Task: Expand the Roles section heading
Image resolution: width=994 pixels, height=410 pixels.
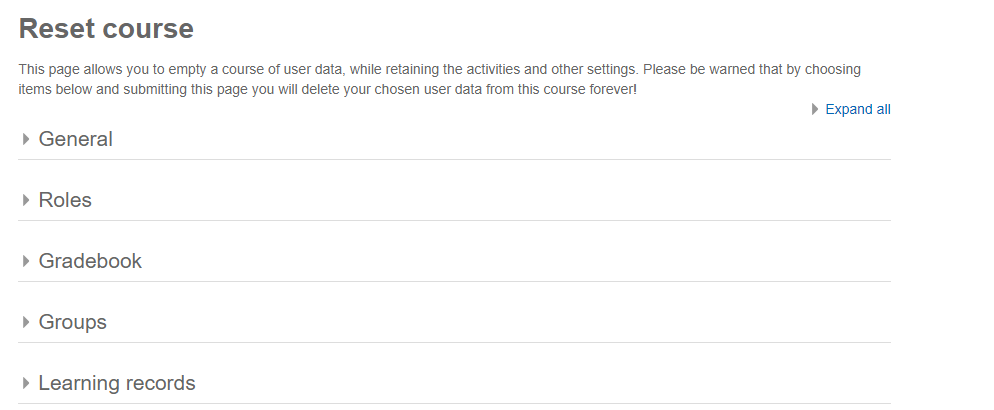Action: (65, 201)
